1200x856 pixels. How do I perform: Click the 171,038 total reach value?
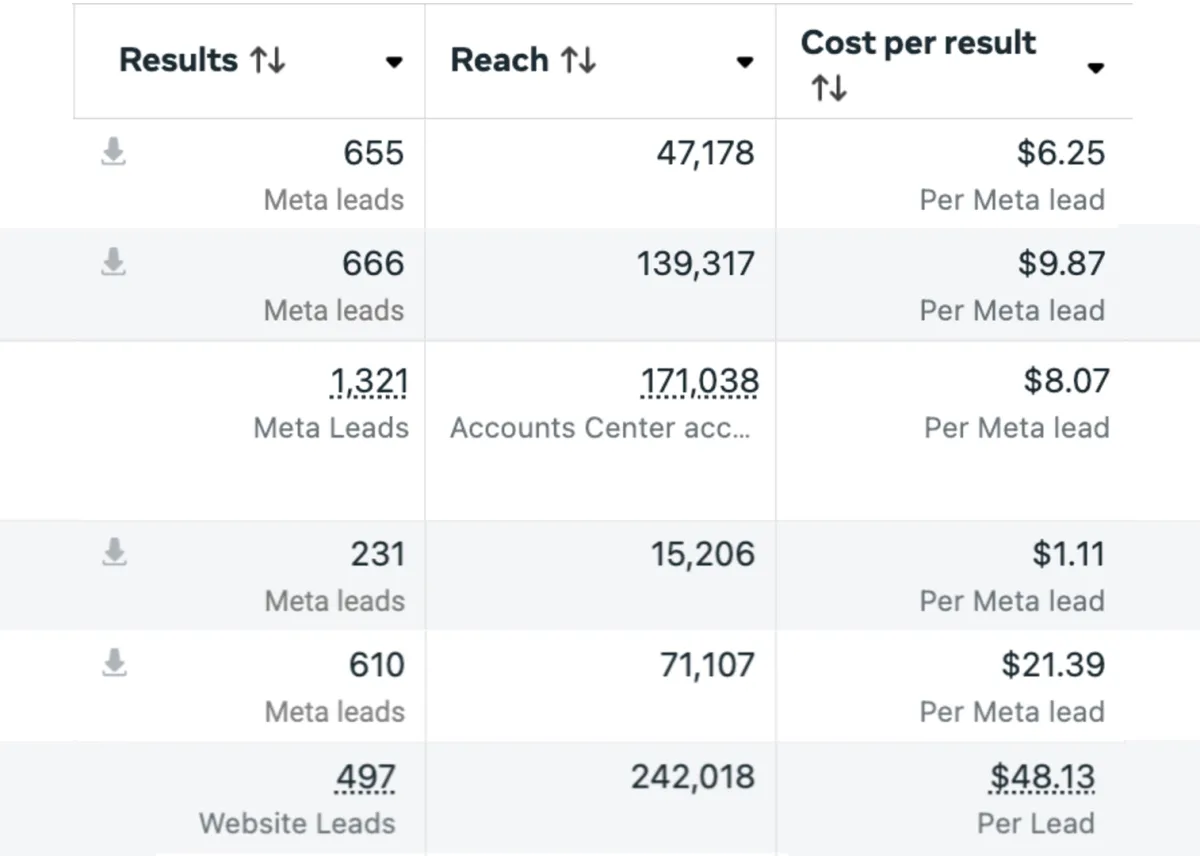tap(699, 381)
